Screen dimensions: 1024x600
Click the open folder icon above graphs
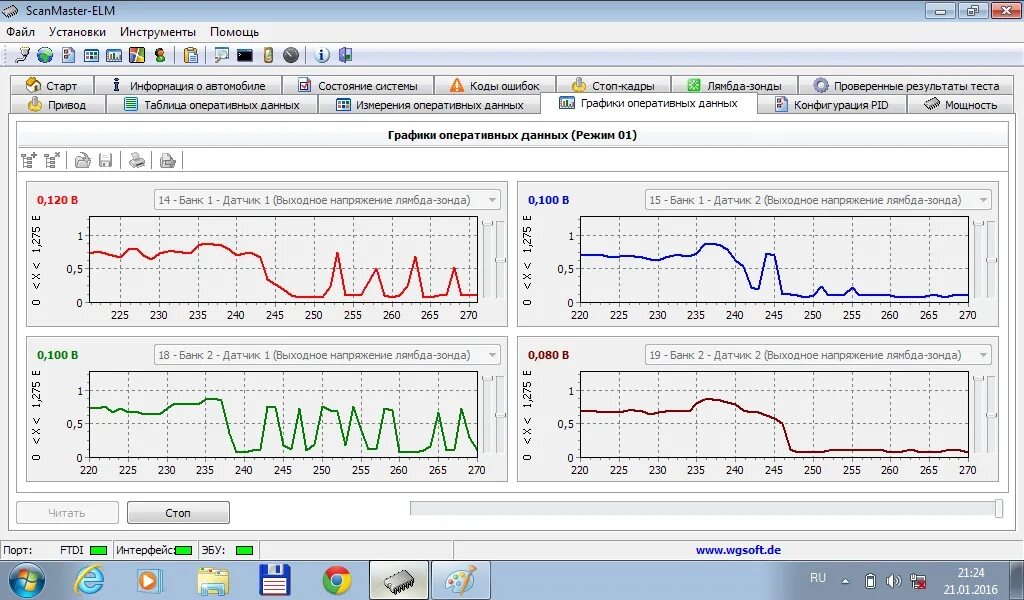click(x=82, y=160)
